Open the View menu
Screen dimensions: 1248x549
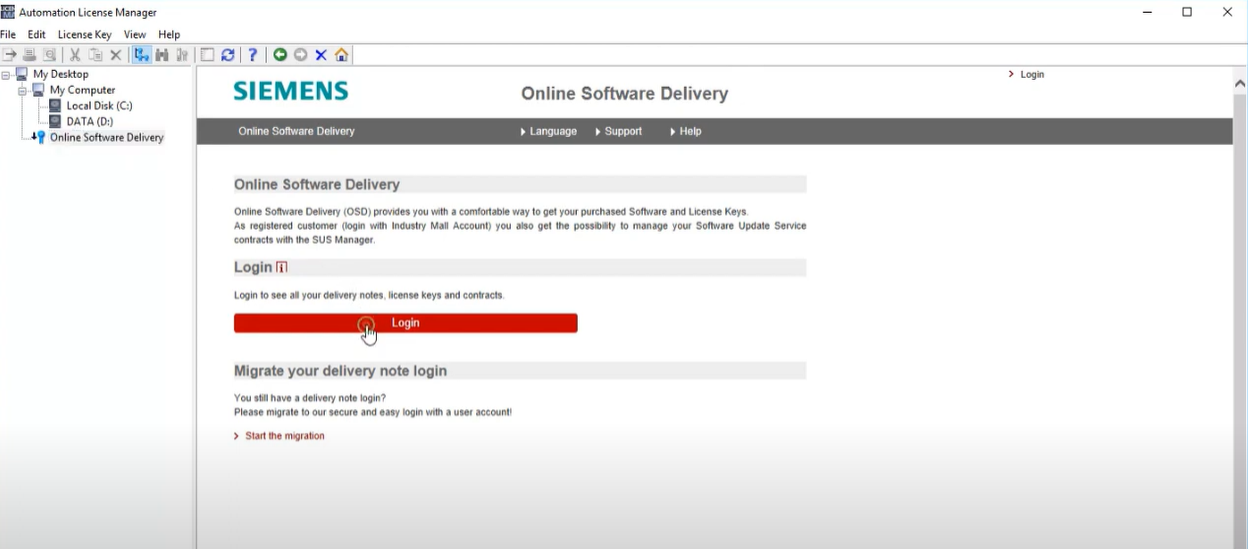135,34
